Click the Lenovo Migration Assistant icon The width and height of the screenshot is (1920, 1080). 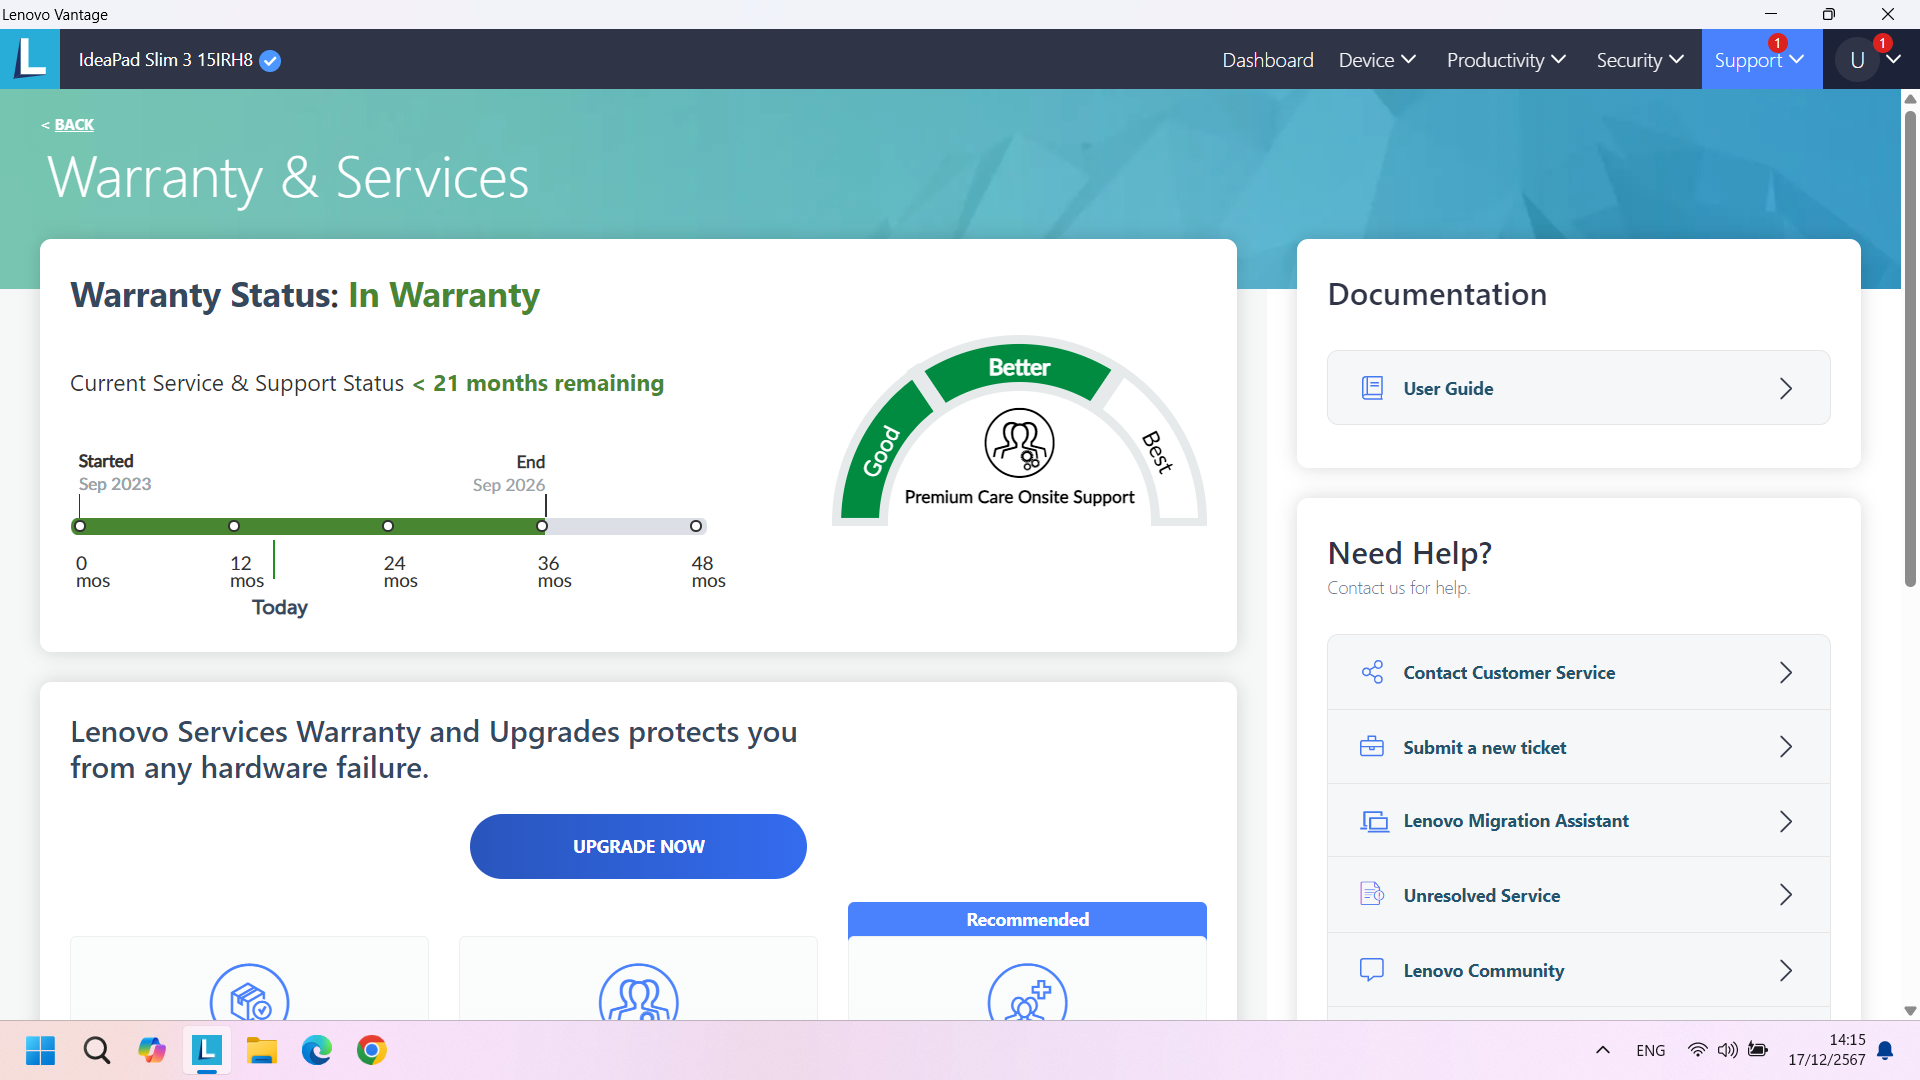coord(1374,821)
